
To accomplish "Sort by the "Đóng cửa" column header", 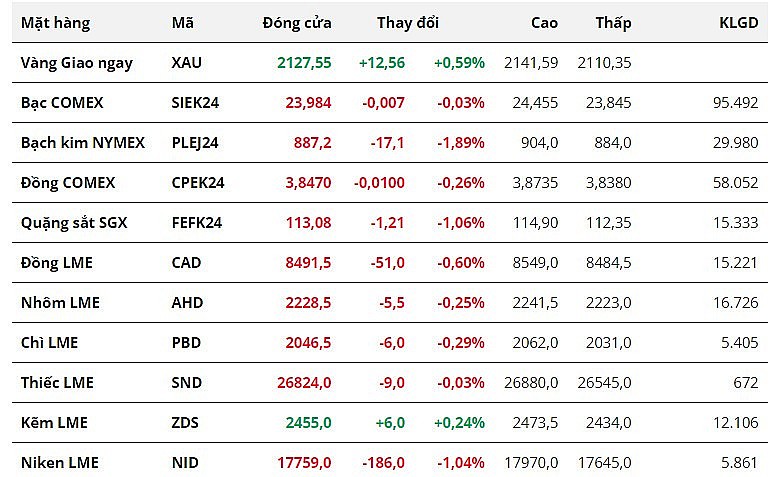I will 297,22.
